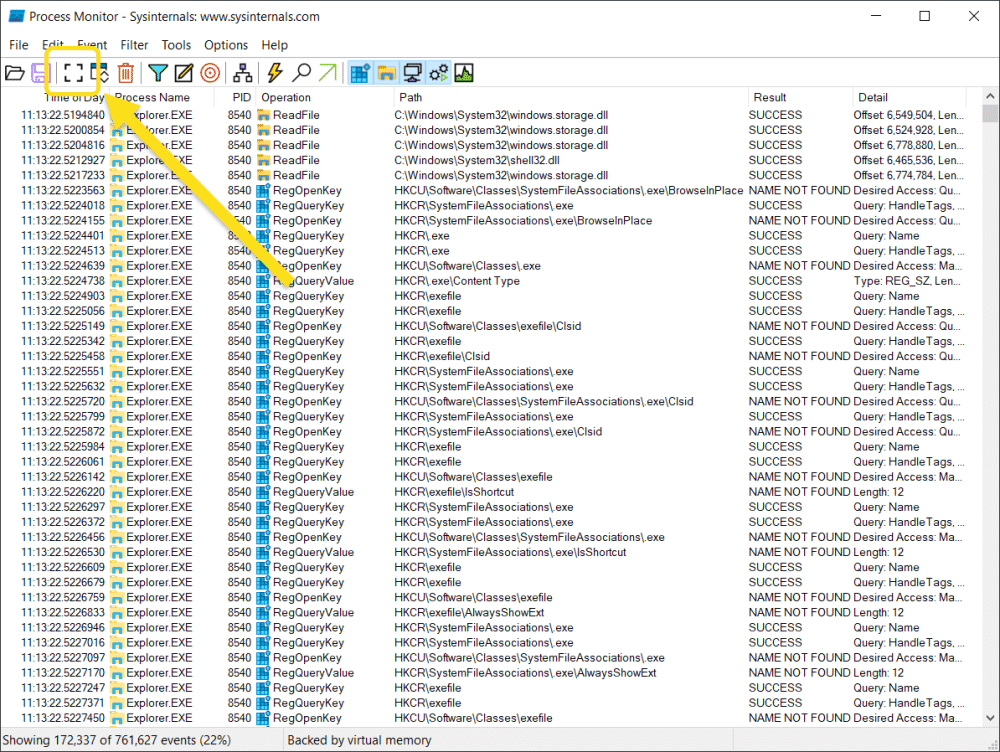
Task: Click the PID column header
Action: coord(235,98)
